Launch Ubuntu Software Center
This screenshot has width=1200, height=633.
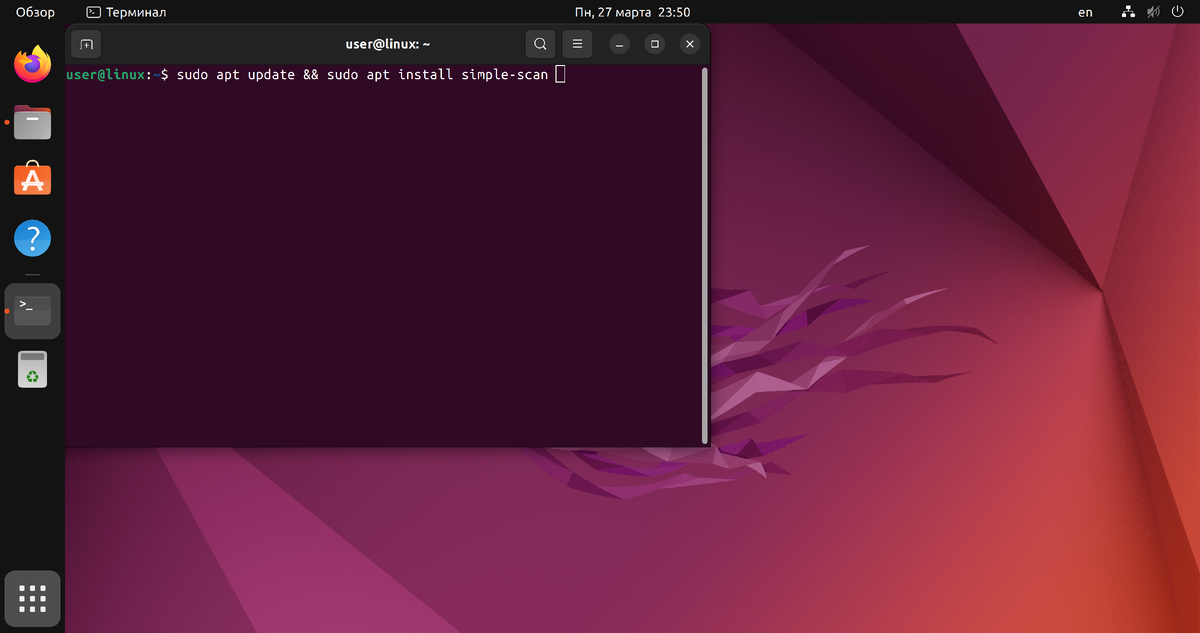click(x=32, y=180)
